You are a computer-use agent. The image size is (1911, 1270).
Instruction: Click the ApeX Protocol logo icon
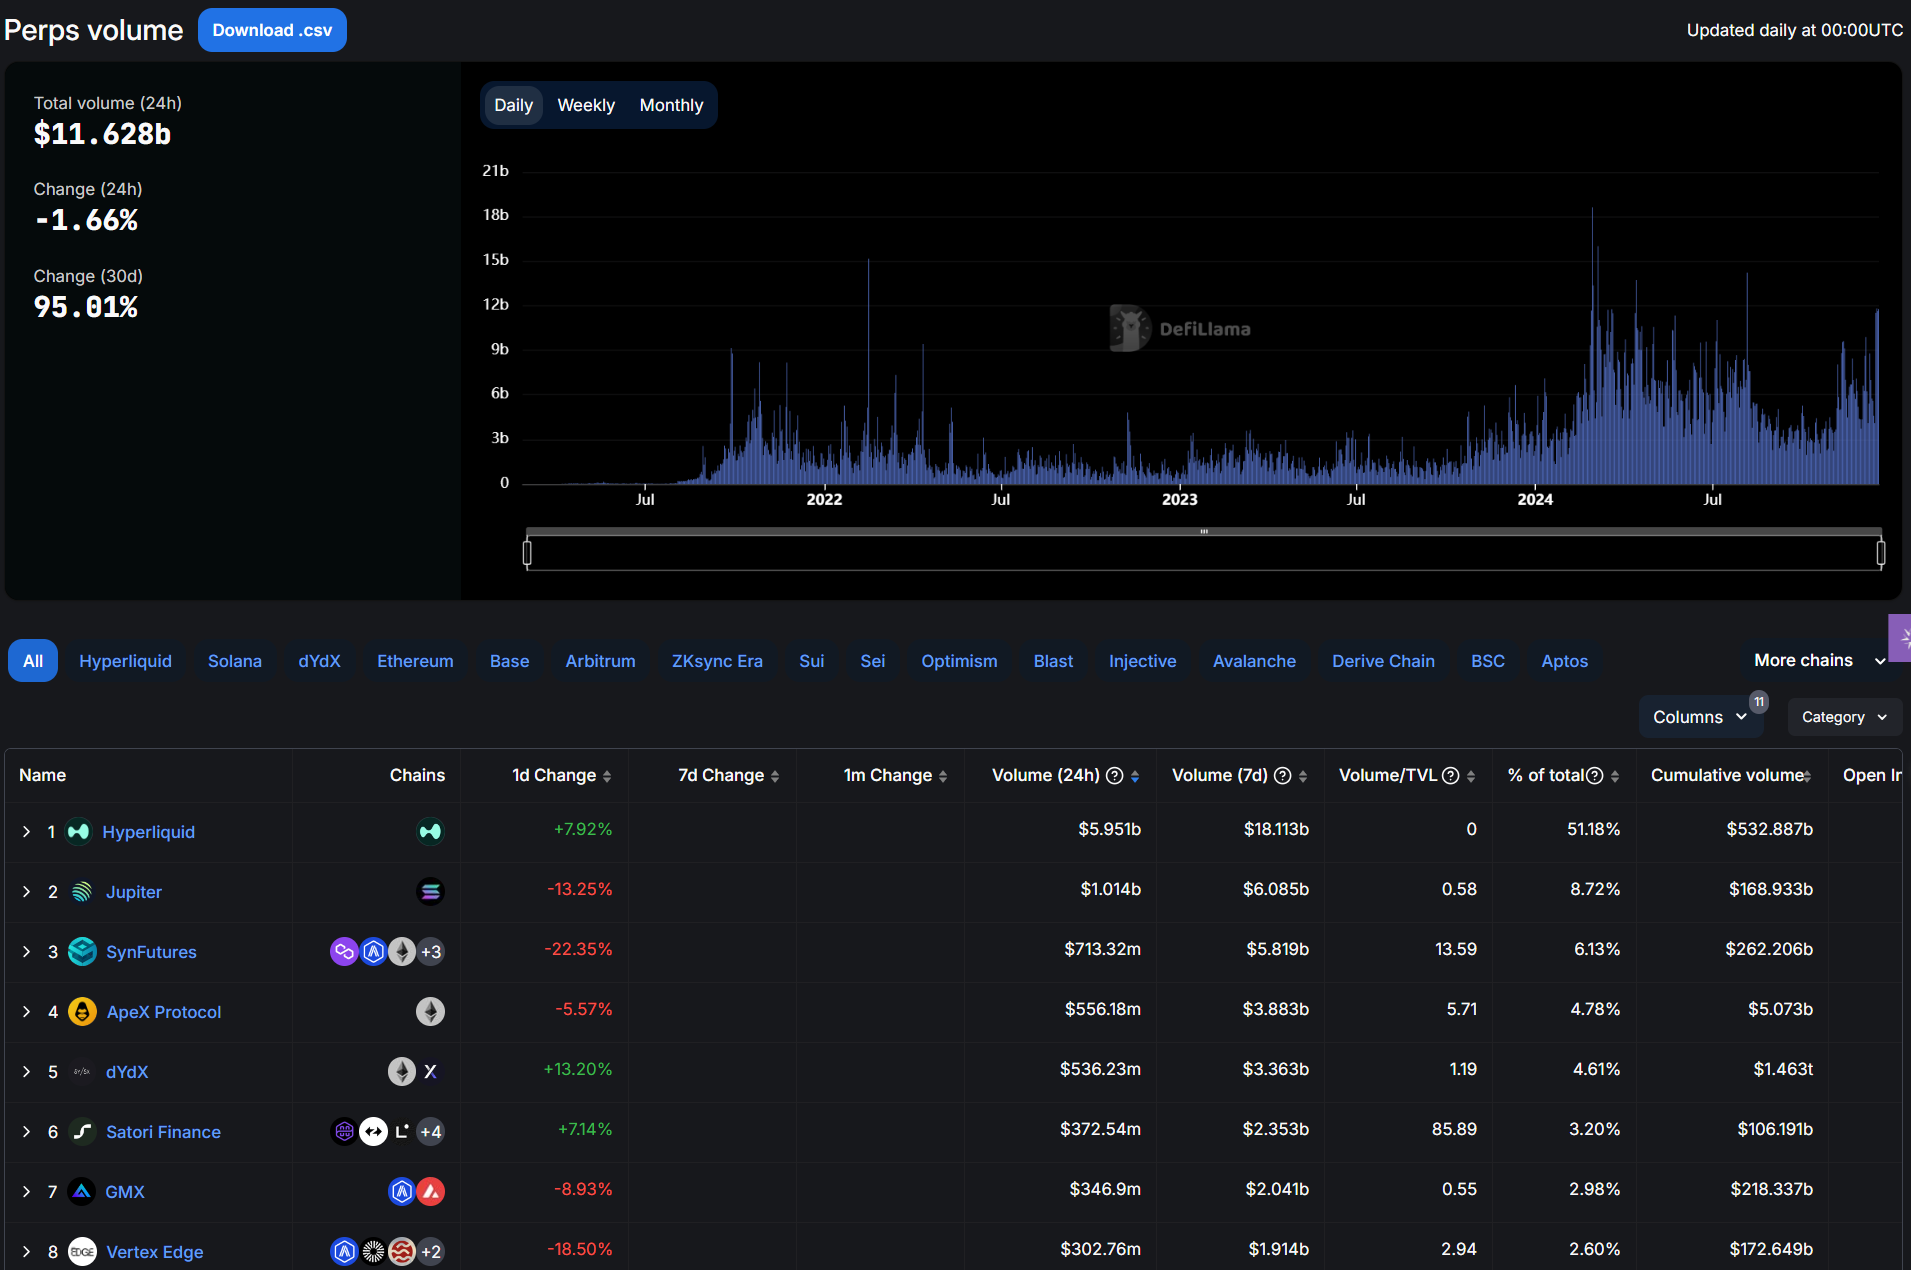click(x=82, y=1012)
